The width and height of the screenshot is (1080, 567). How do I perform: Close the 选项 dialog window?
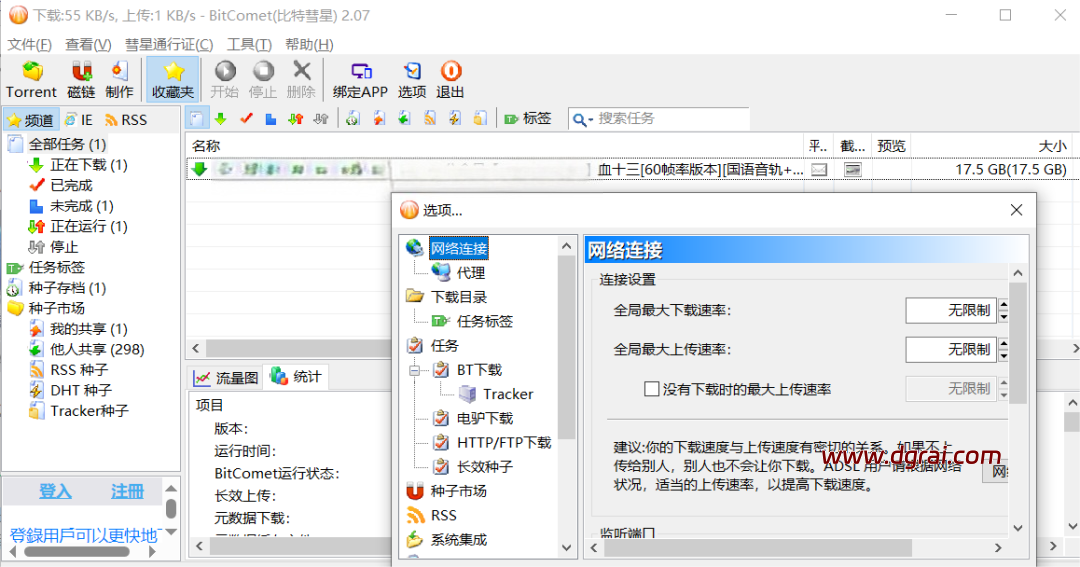point(1016,210)
